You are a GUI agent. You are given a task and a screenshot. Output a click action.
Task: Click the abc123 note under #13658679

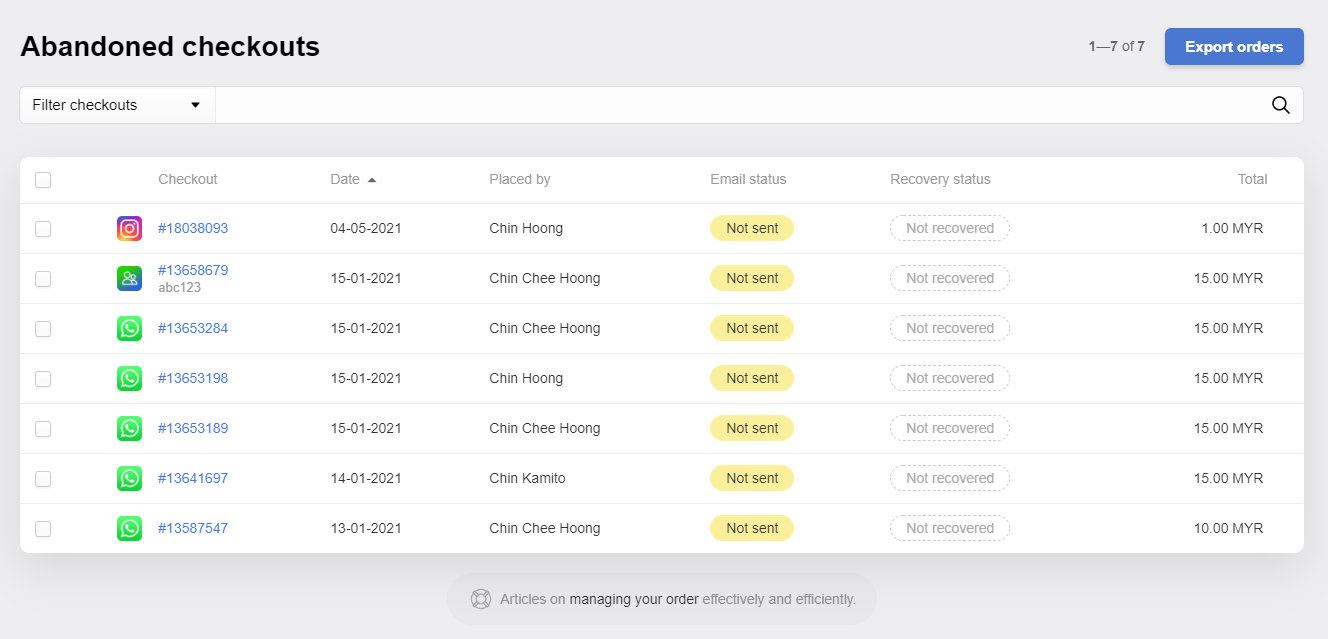[180, 288]
